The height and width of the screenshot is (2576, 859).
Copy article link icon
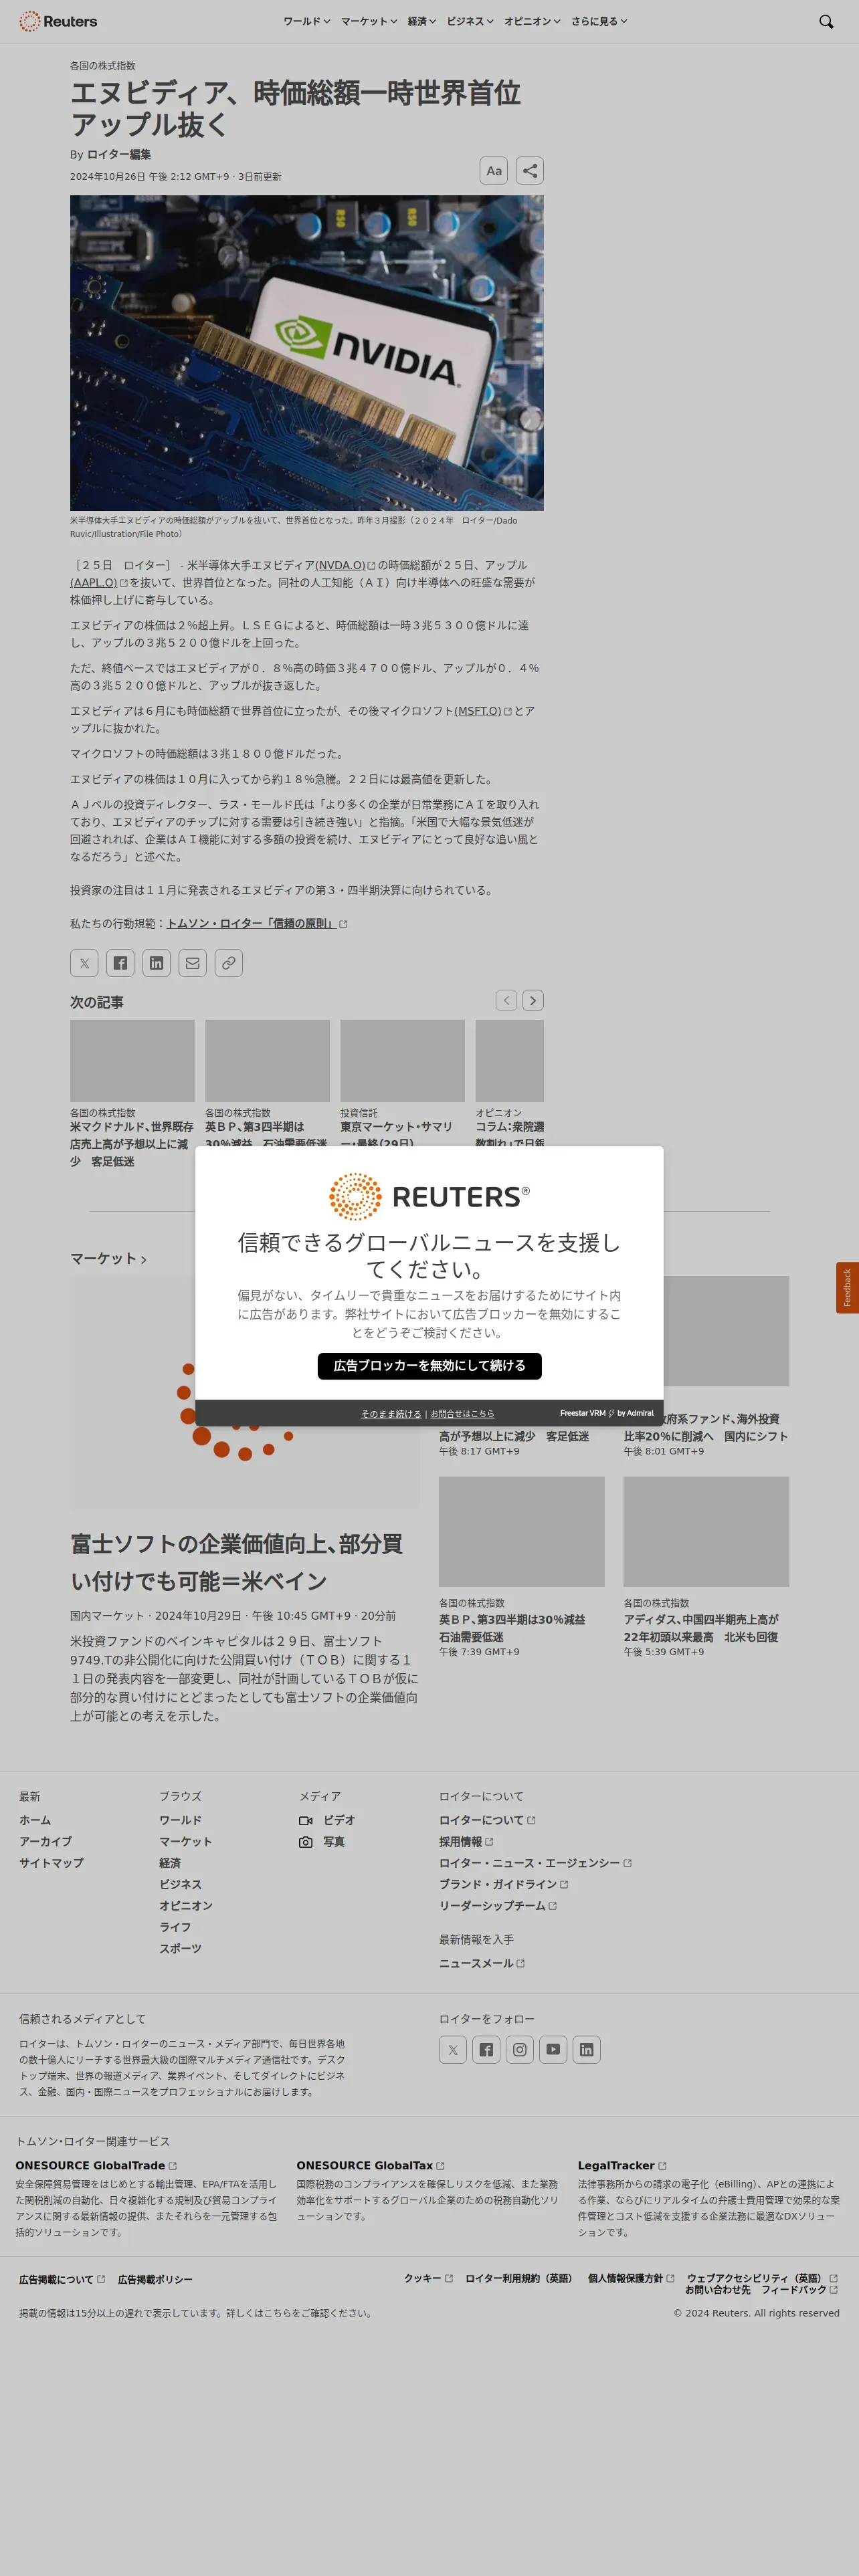229,963
